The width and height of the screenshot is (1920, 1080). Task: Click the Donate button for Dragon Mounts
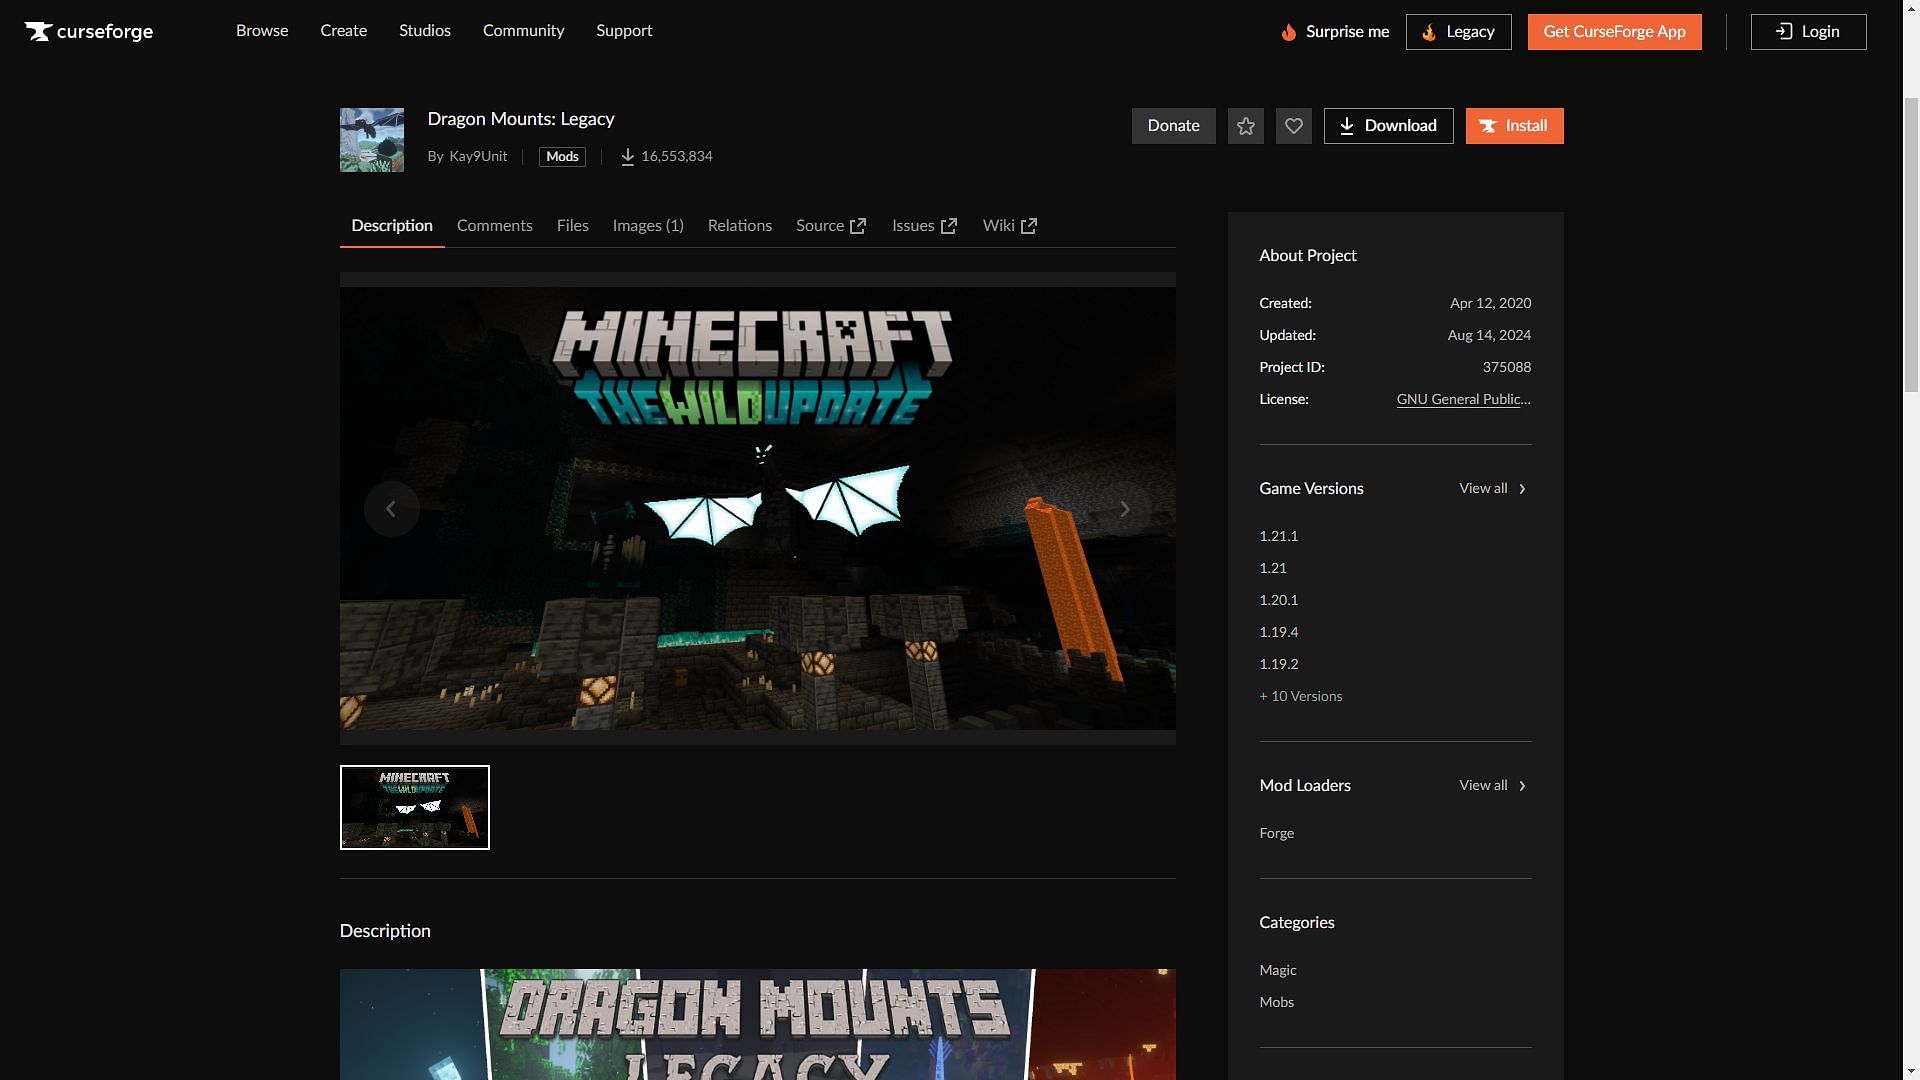tap(1174, 125)
